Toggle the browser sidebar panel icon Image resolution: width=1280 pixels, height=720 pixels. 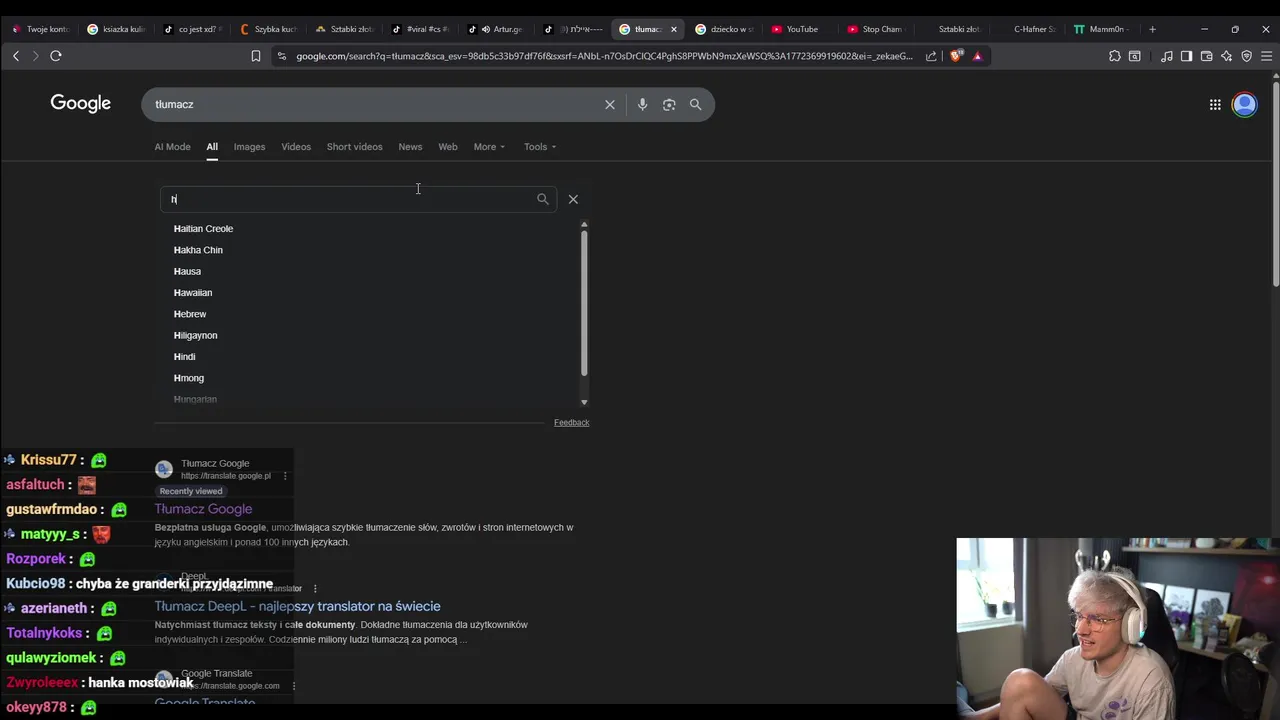1186,56
